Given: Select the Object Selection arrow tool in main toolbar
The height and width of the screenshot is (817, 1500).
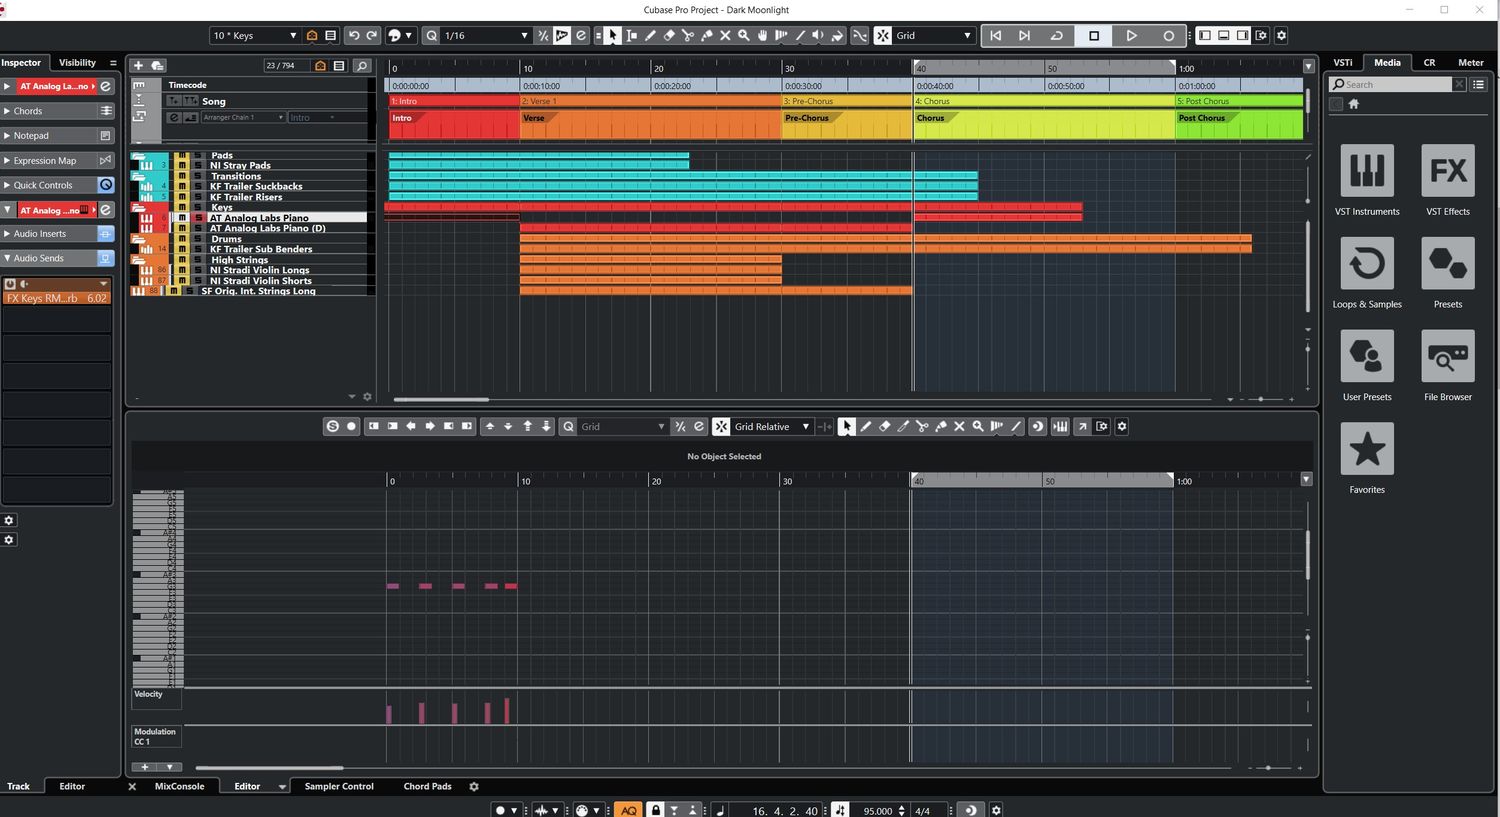Looking at the screenshot, I should [612, 35].
